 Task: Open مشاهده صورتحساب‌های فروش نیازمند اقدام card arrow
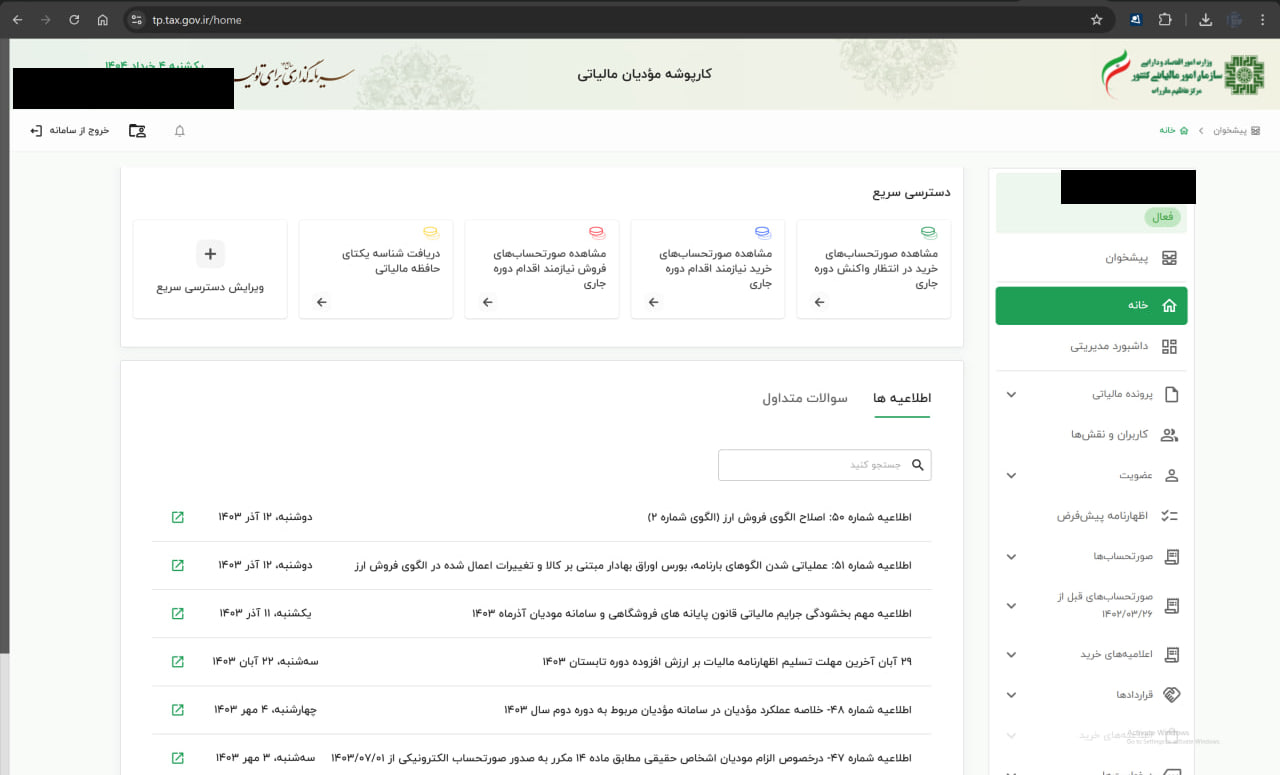pyautogui.click(x=487, y=302)
